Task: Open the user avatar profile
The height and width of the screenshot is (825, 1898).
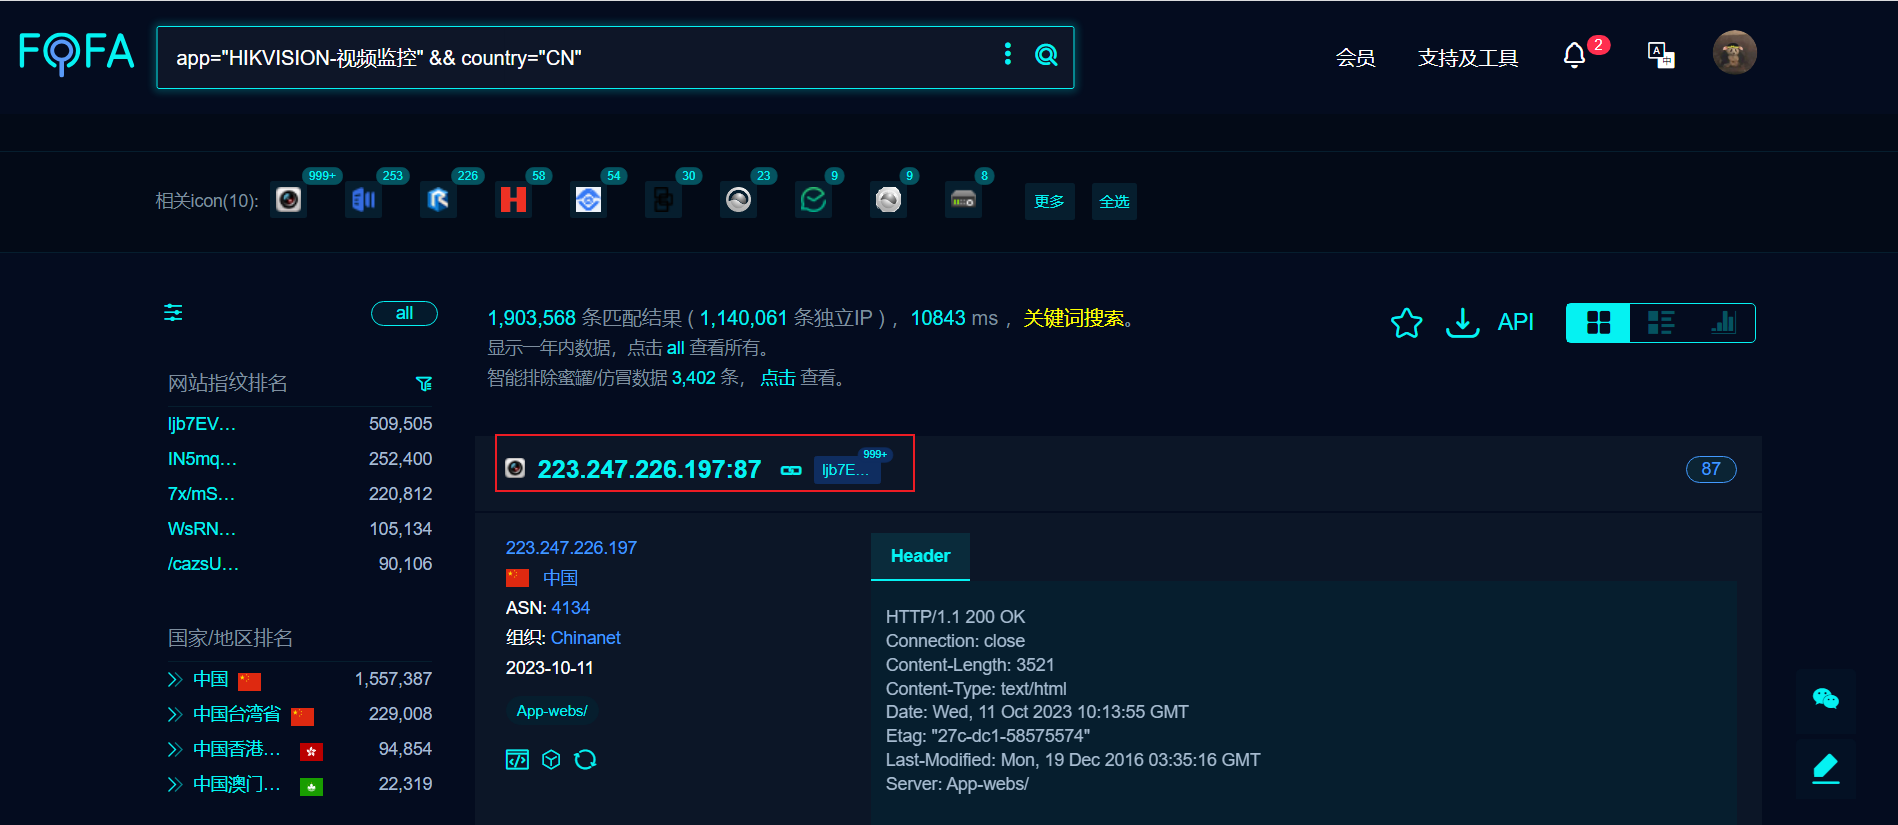Action: [1734, 52]
